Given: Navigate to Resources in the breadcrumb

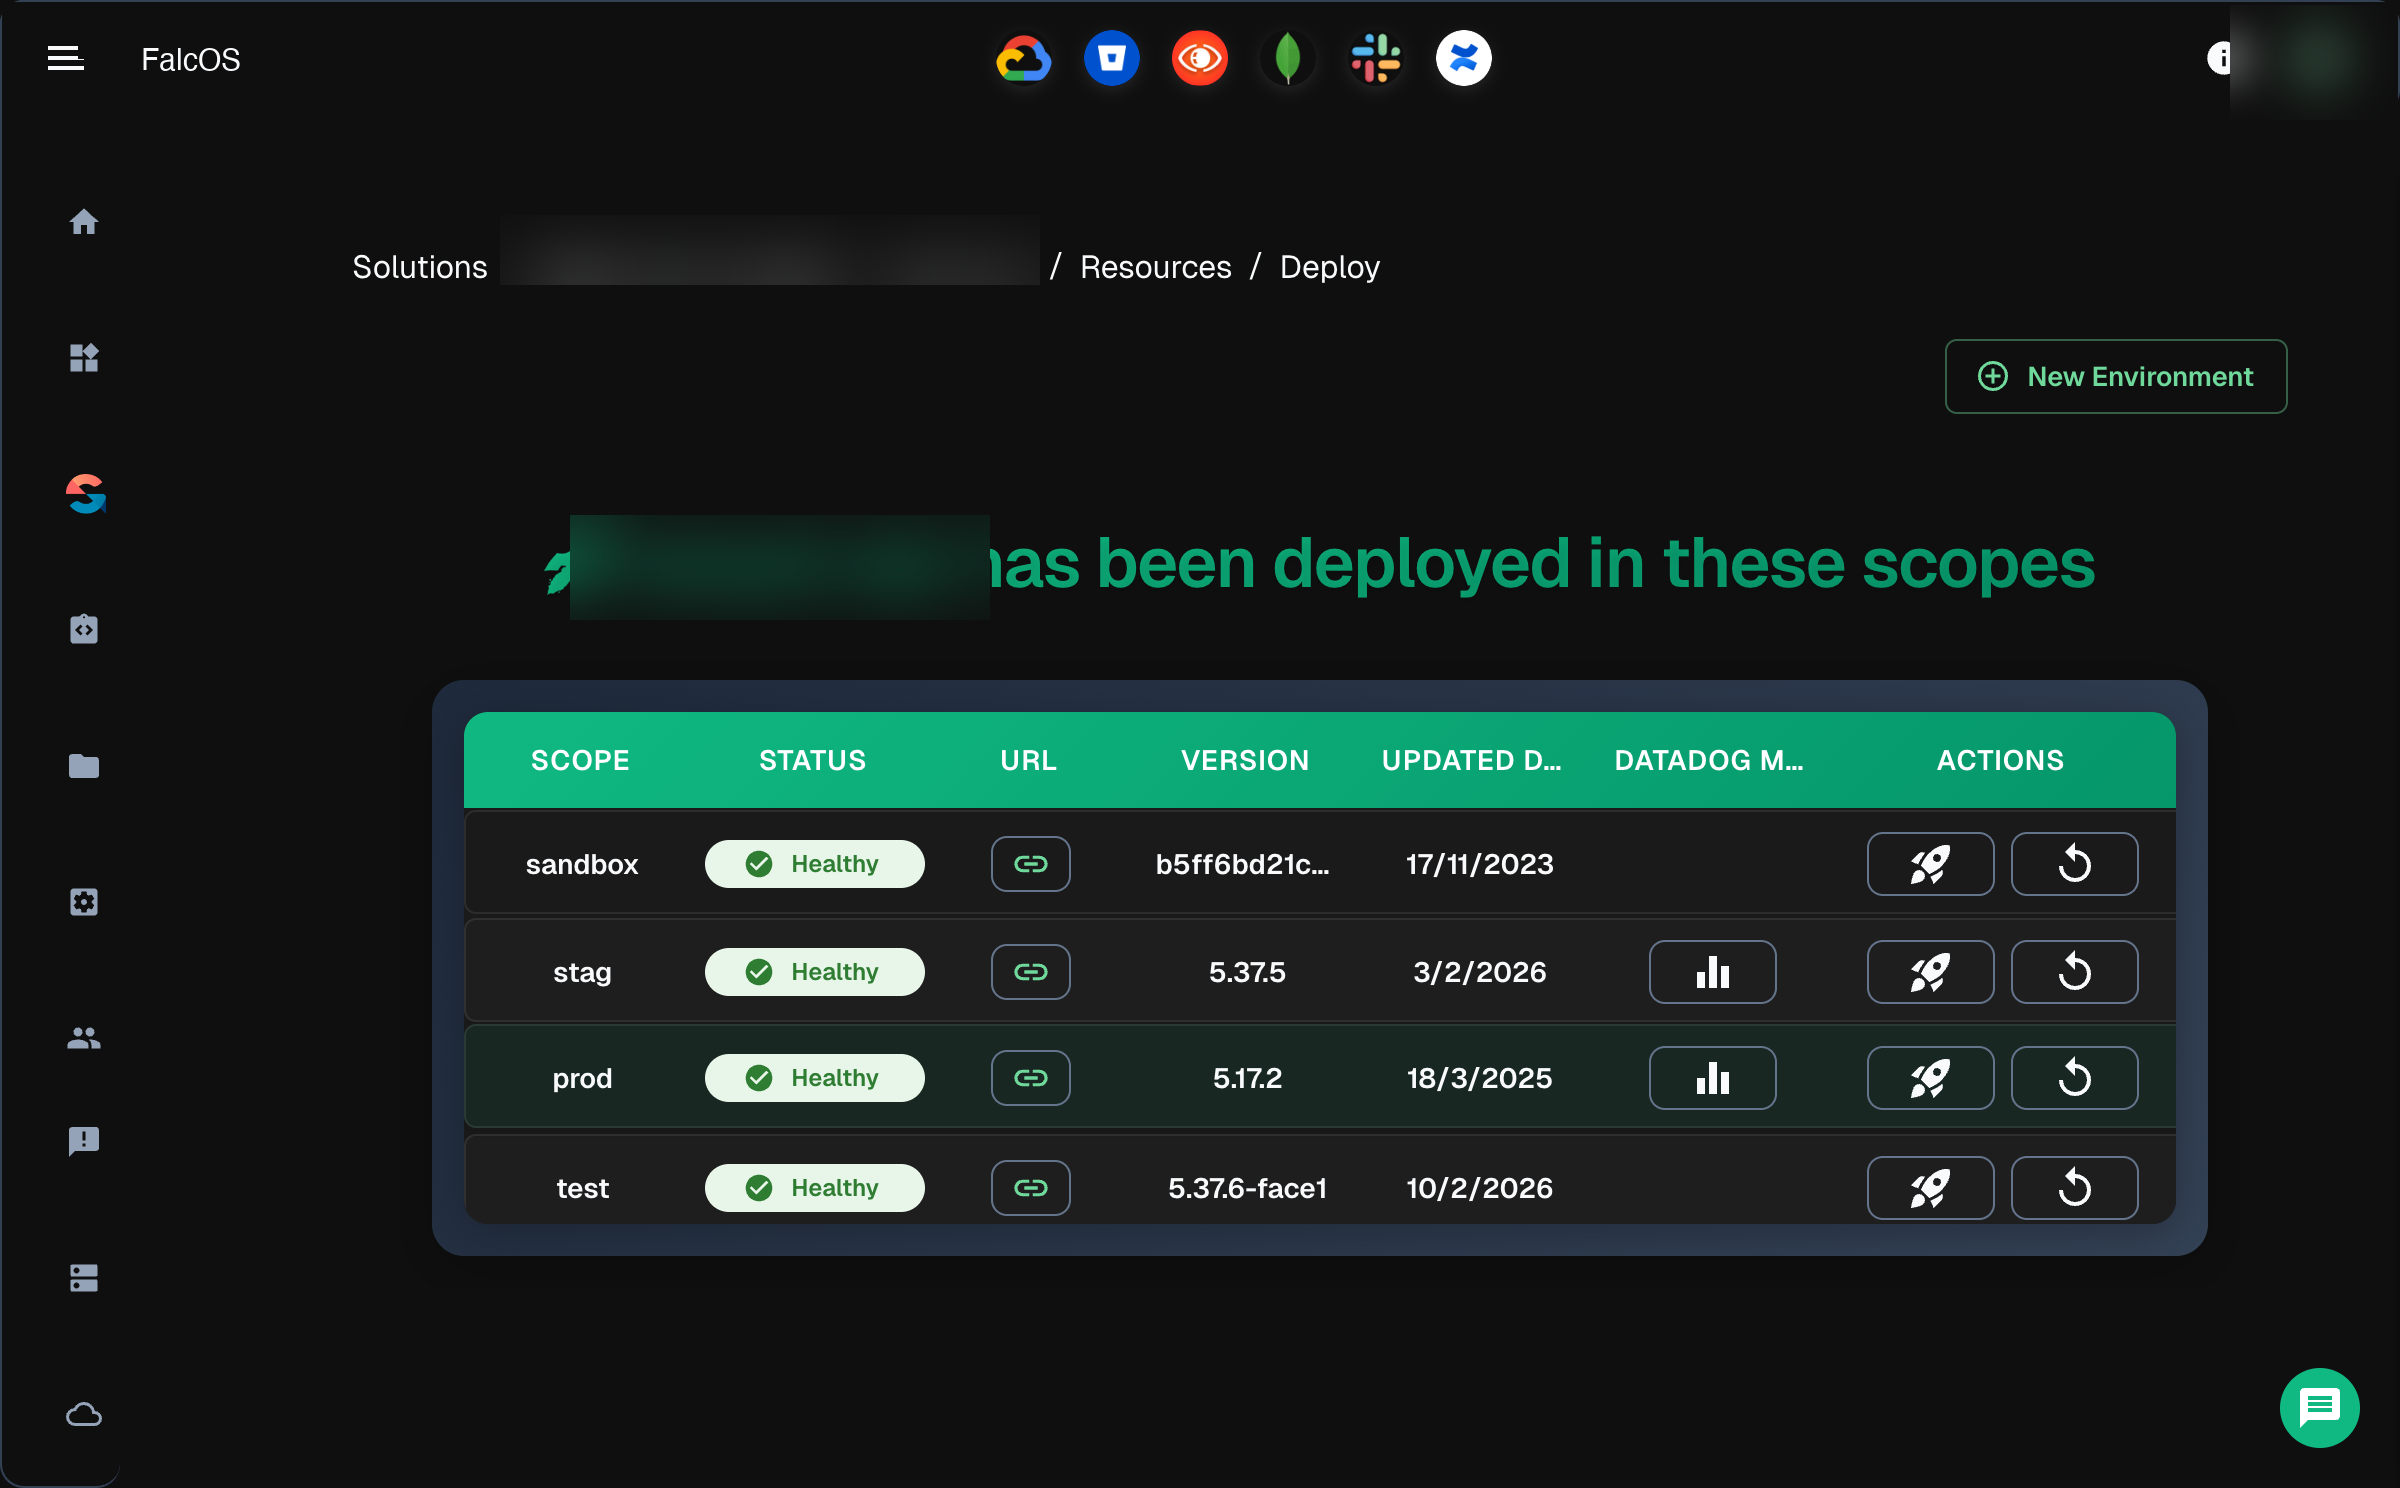Looking at the screenshot, I should pyautogui.click(x=1155, y=267).
